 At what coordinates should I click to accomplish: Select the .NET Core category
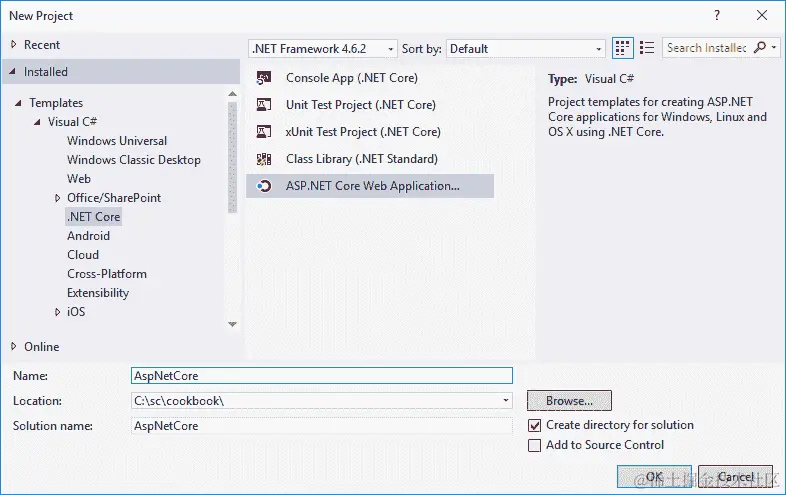[x=94, y=217]
